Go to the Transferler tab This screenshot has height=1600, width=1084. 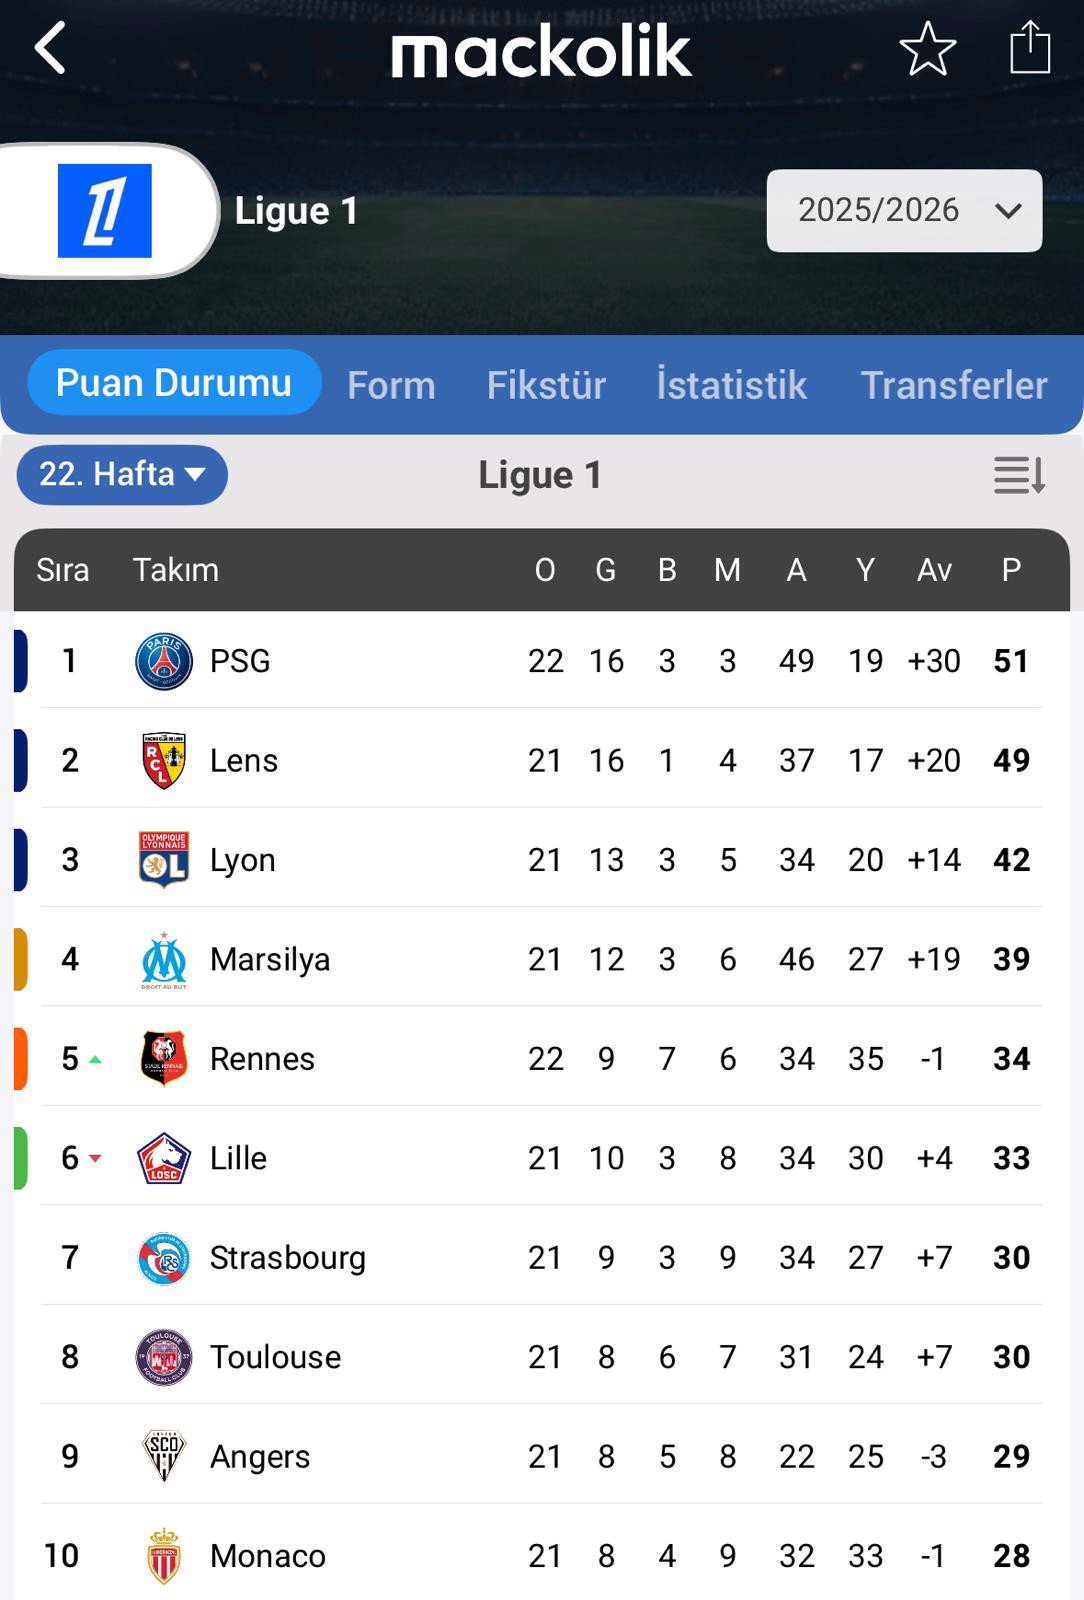click(x=953, y=385)
